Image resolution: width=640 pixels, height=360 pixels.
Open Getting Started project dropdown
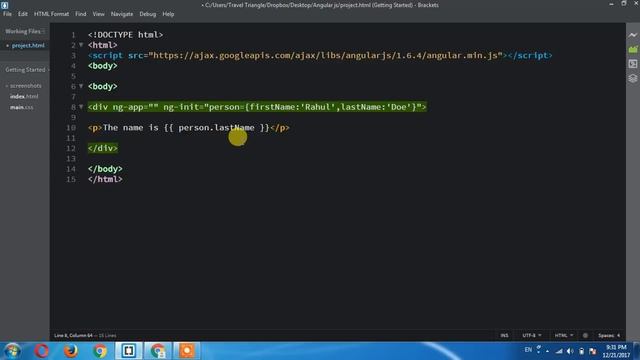point(27,70)
